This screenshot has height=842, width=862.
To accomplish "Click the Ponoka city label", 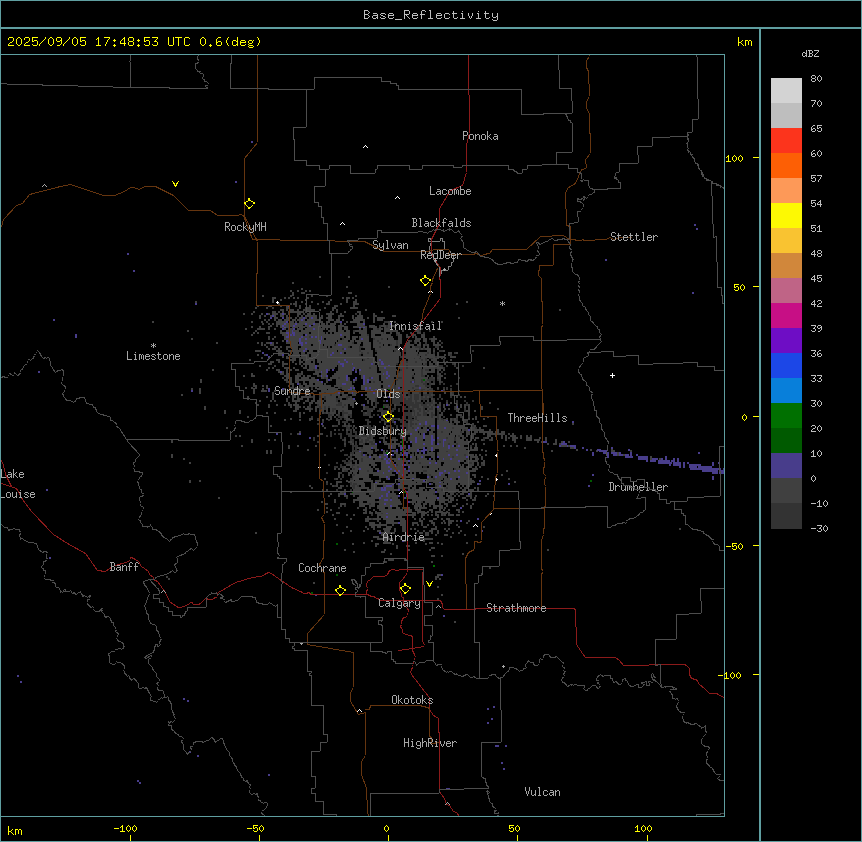I will click(x=480, y=136).
